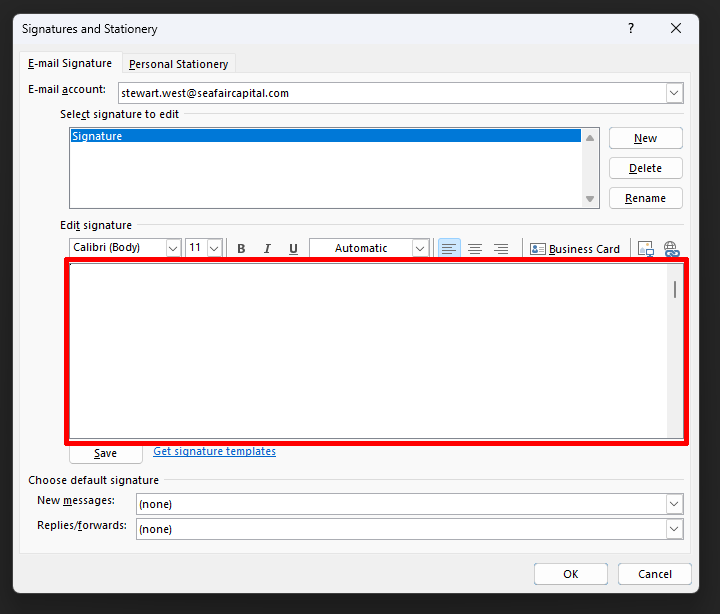Click the insert hyperlink icon
The width and height of the screenshot is (720, 614).
click(671, 249)
